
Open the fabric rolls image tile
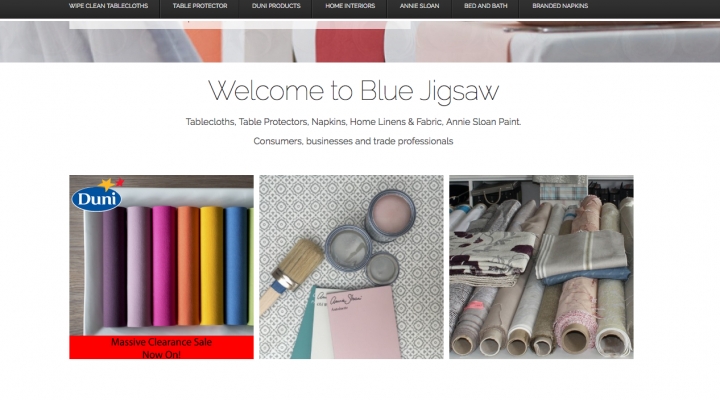pos(541,267)
